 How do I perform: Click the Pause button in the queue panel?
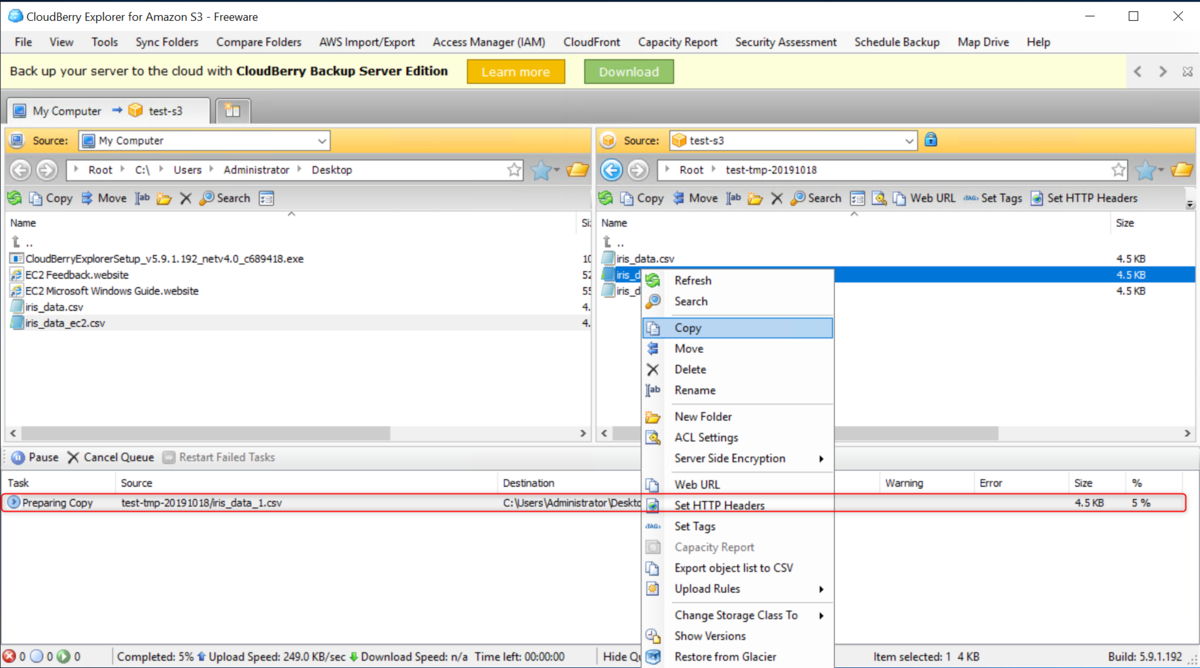tap(35, 457)
